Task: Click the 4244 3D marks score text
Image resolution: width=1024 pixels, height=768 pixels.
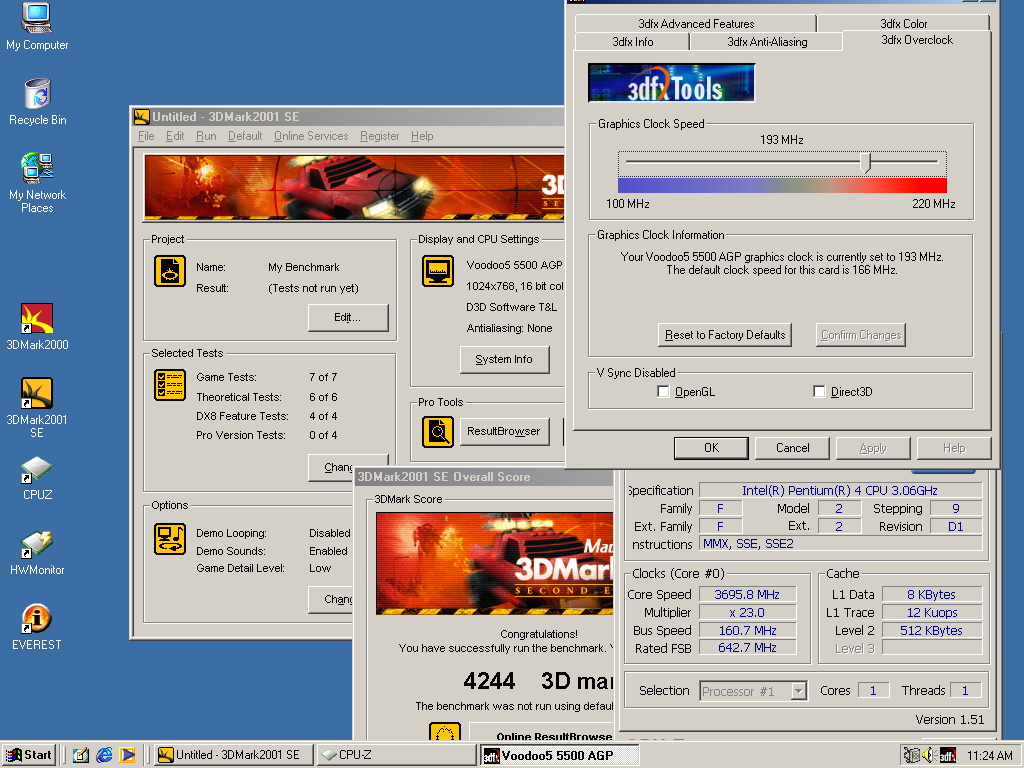Action: click(x=538, y=682)
